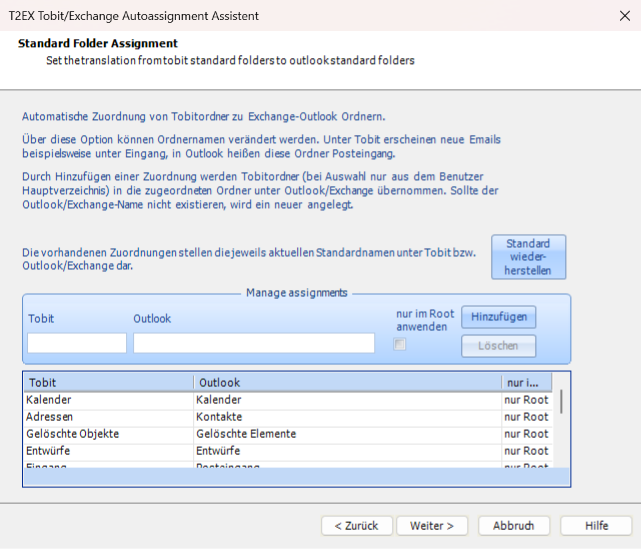
Task: Click nur Root in Gelöschte Objekte row
Action: pyautogui.click(x=526, y=434)
